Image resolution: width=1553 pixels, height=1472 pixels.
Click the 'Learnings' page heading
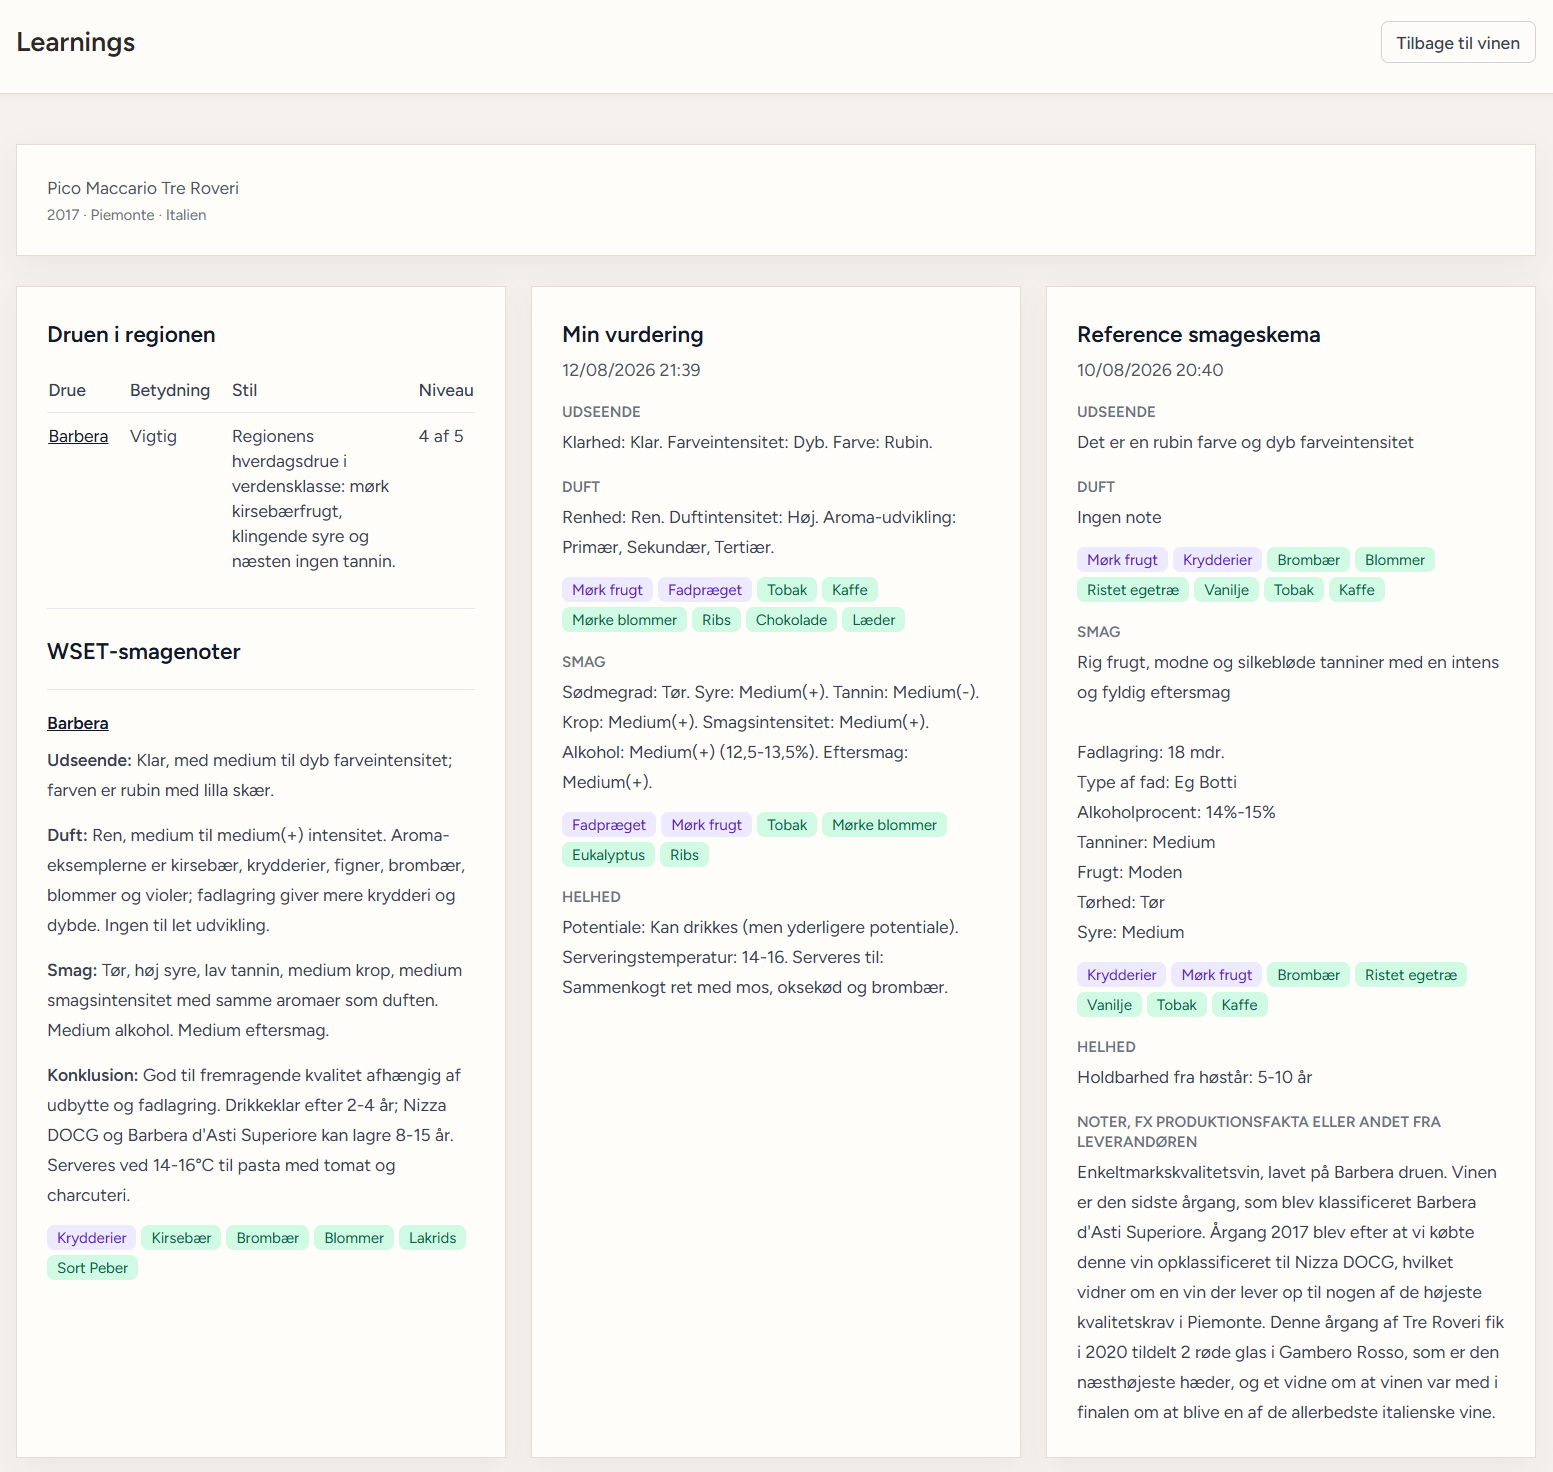pyautogui.click(x=76, y=42)
